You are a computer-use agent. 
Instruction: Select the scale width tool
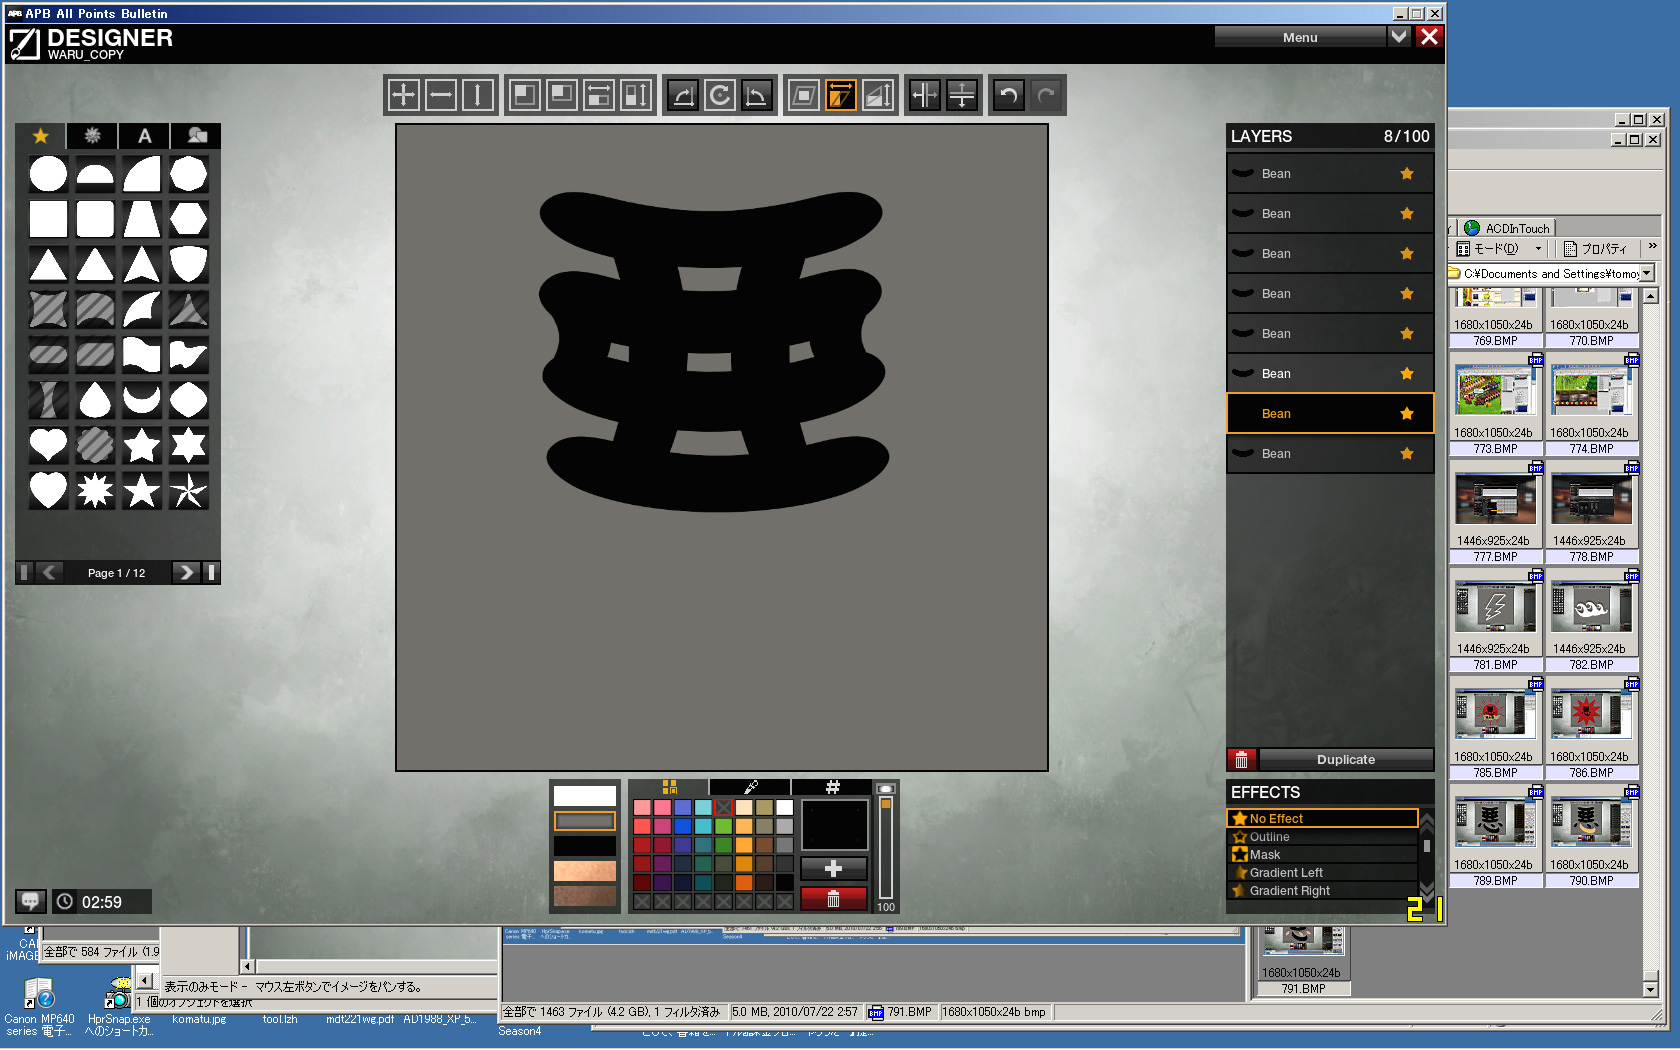pos(599,95)
